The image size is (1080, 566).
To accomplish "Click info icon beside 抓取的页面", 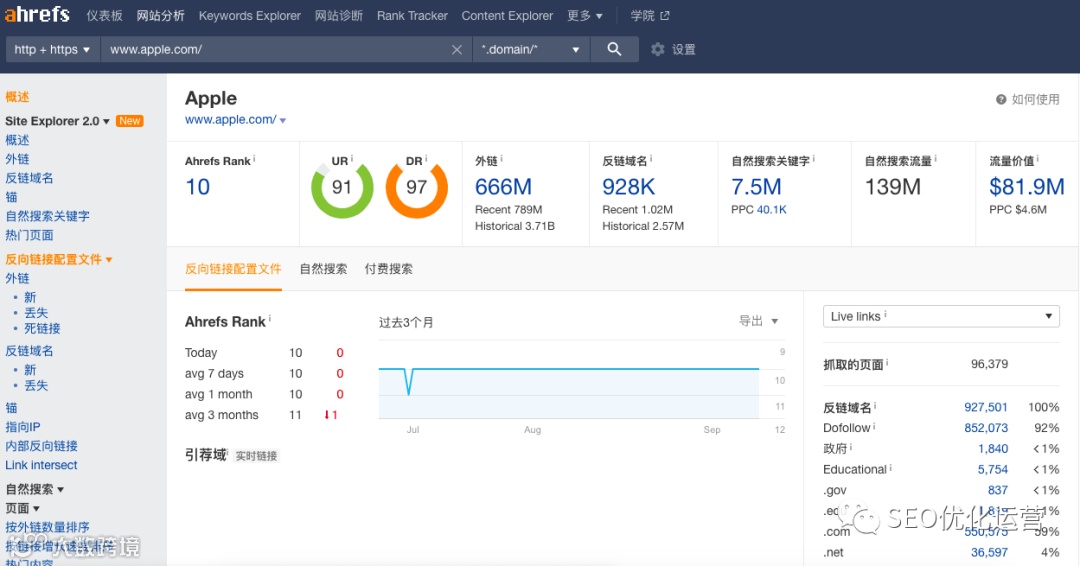I will [x=887, y=362].
